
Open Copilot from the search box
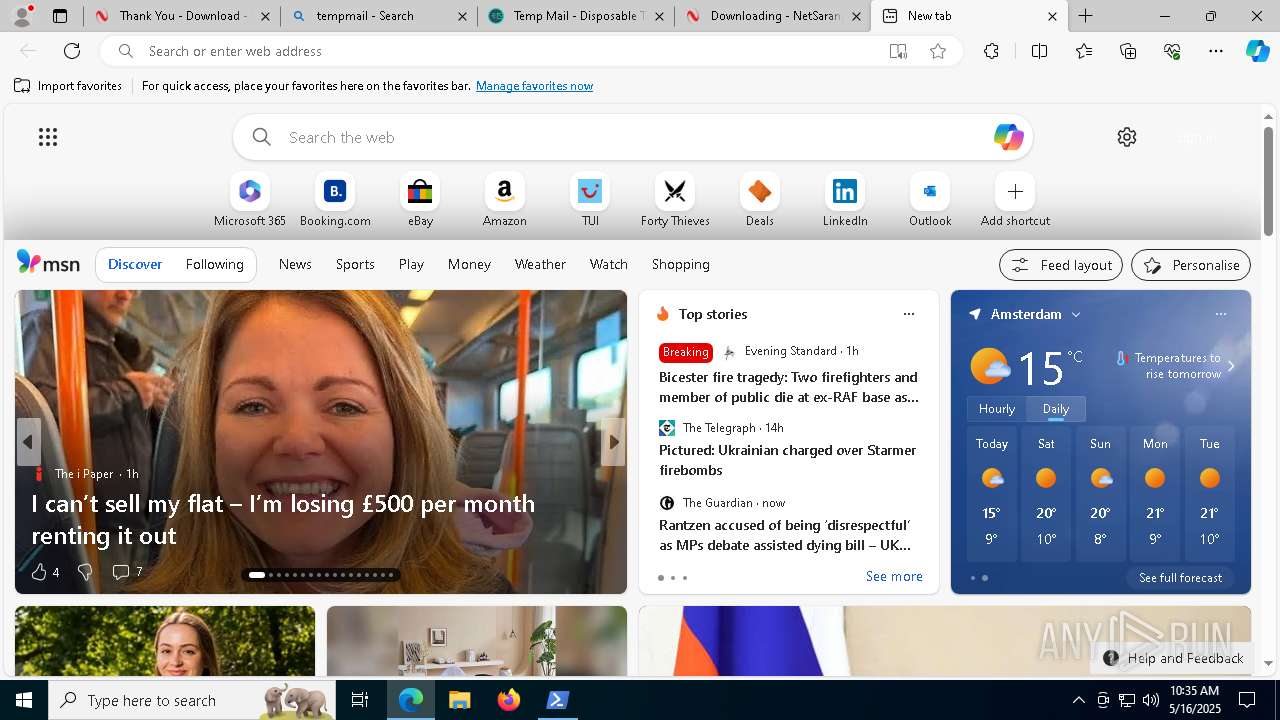coord(1008,137)
